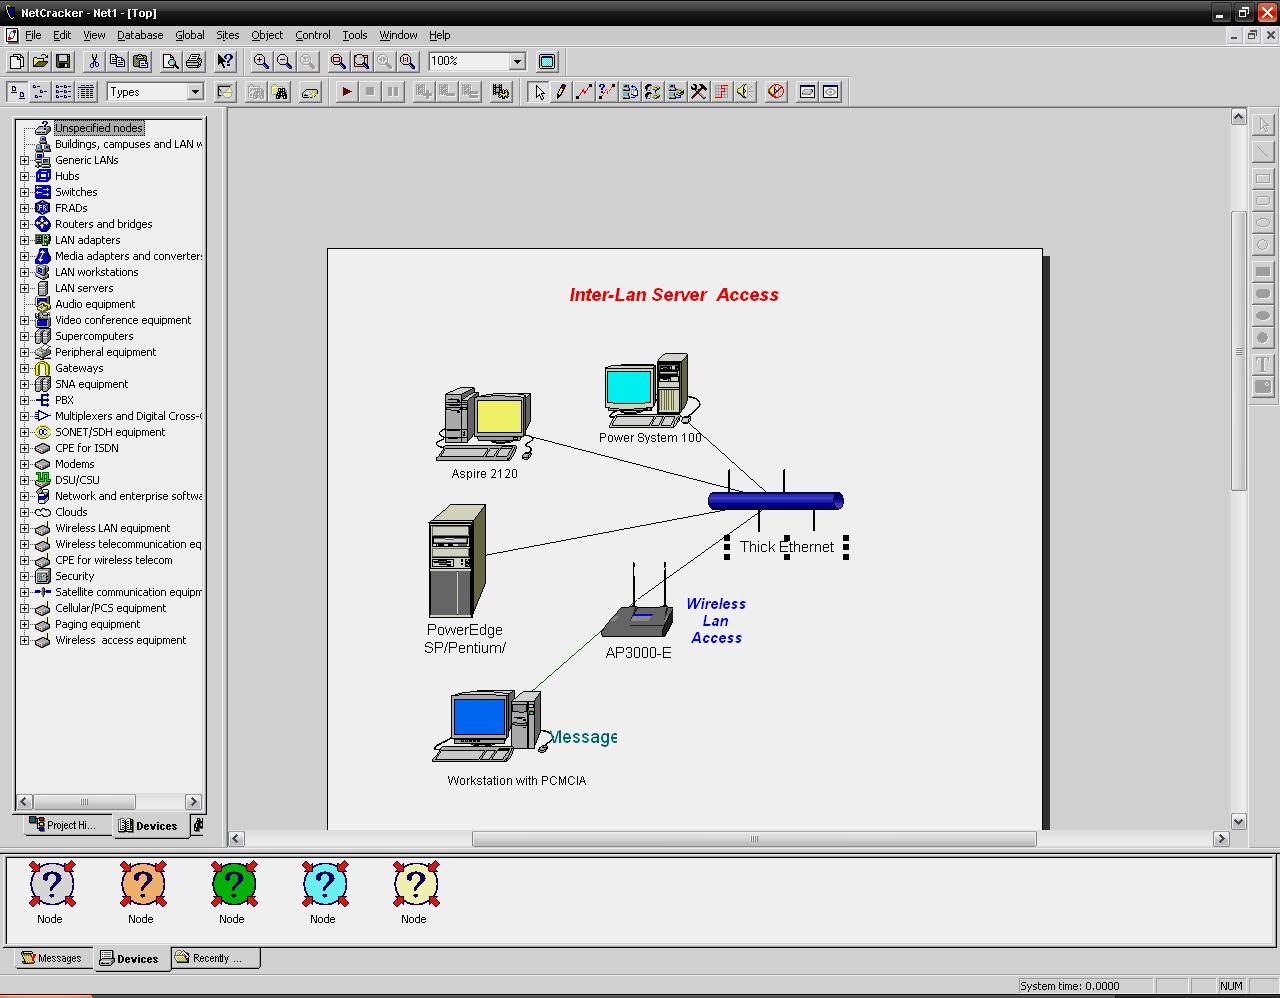Click the device tree horizontal scroll right arrow
Viewport: 1280px width, 998px height.
(x=194, y=802)
